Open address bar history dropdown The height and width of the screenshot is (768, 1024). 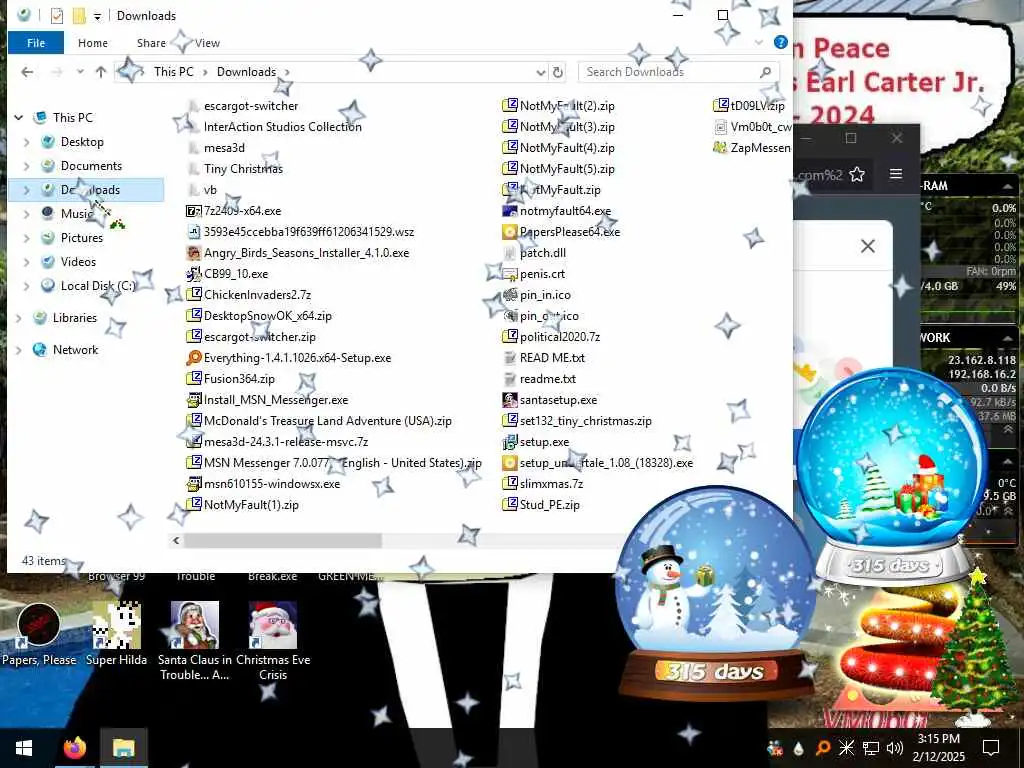tap(541, 72)
